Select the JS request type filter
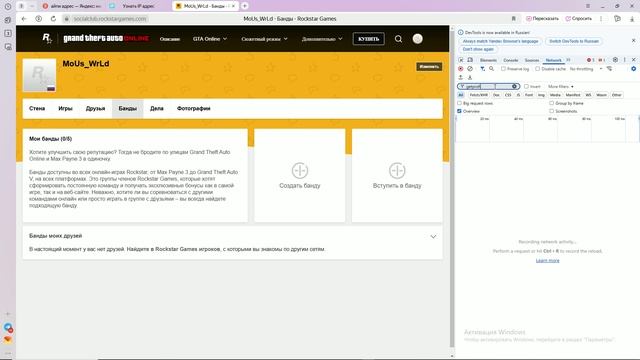The height and width of the screenshot is (360, 640). click(518, 95)
